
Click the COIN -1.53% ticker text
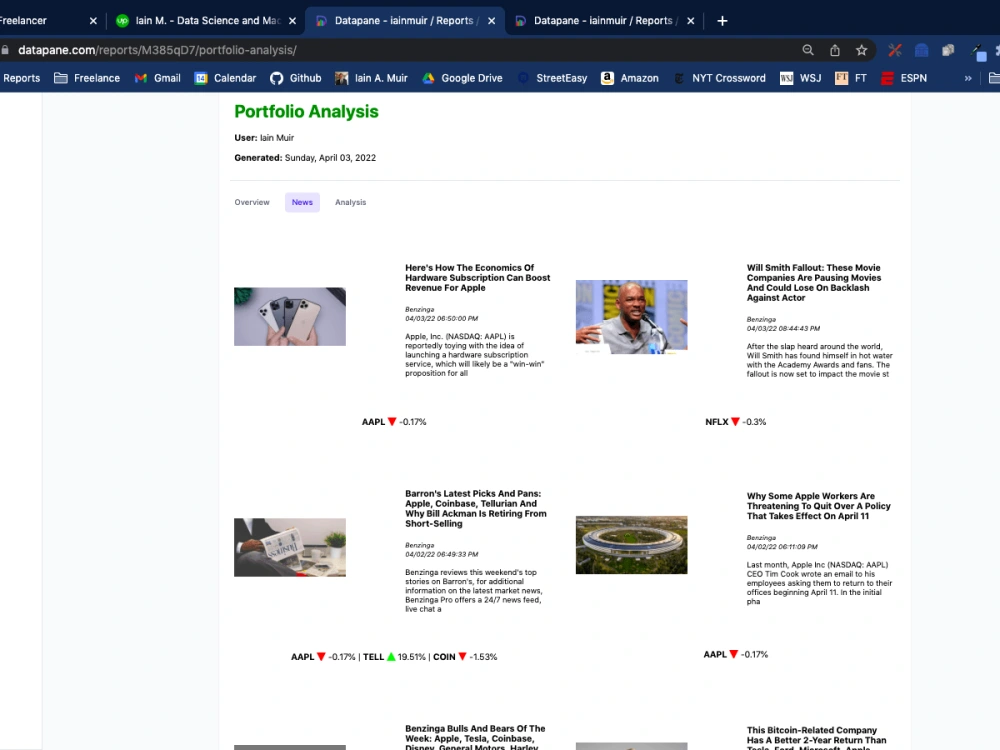(x=465, y=656)
